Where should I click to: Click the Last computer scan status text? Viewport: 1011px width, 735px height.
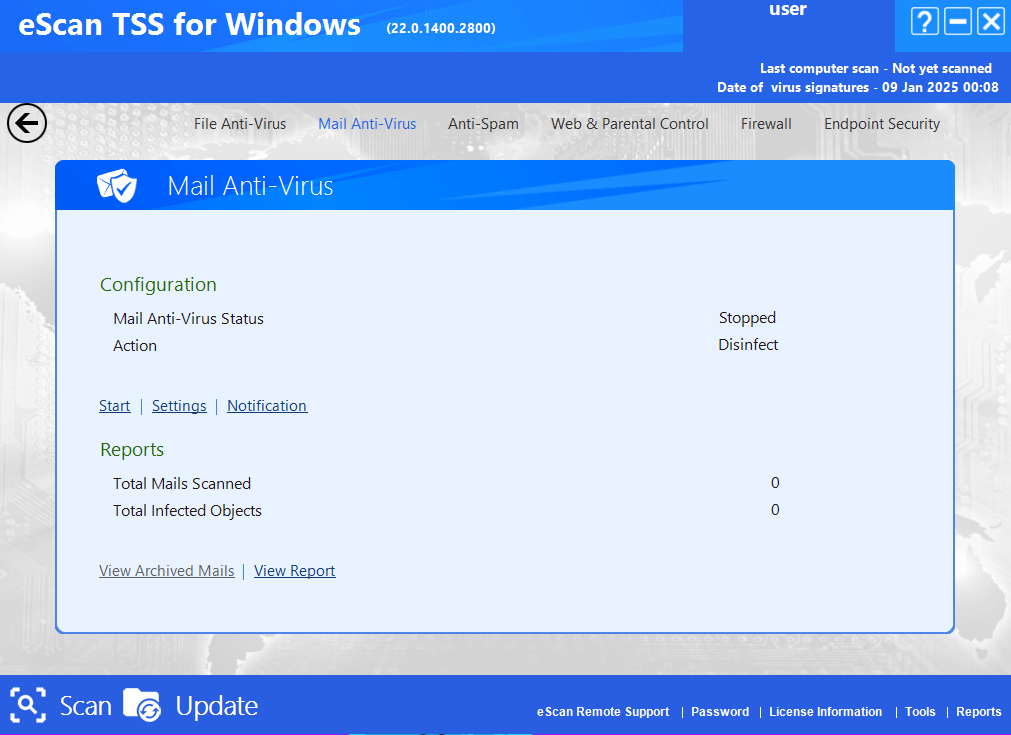click(876, 68)
